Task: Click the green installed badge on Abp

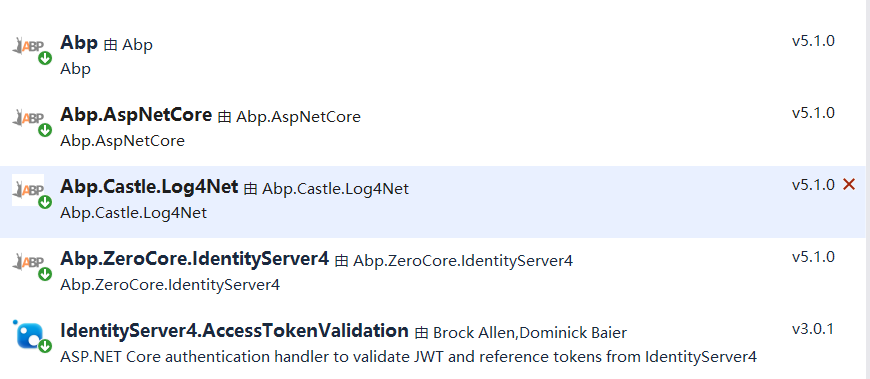Action: (45, 58)
